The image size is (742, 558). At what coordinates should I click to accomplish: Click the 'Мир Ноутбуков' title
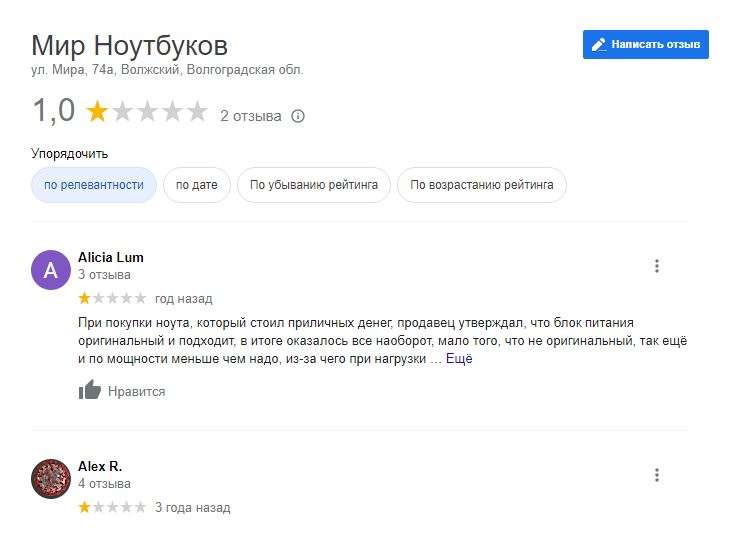(130, 46)
